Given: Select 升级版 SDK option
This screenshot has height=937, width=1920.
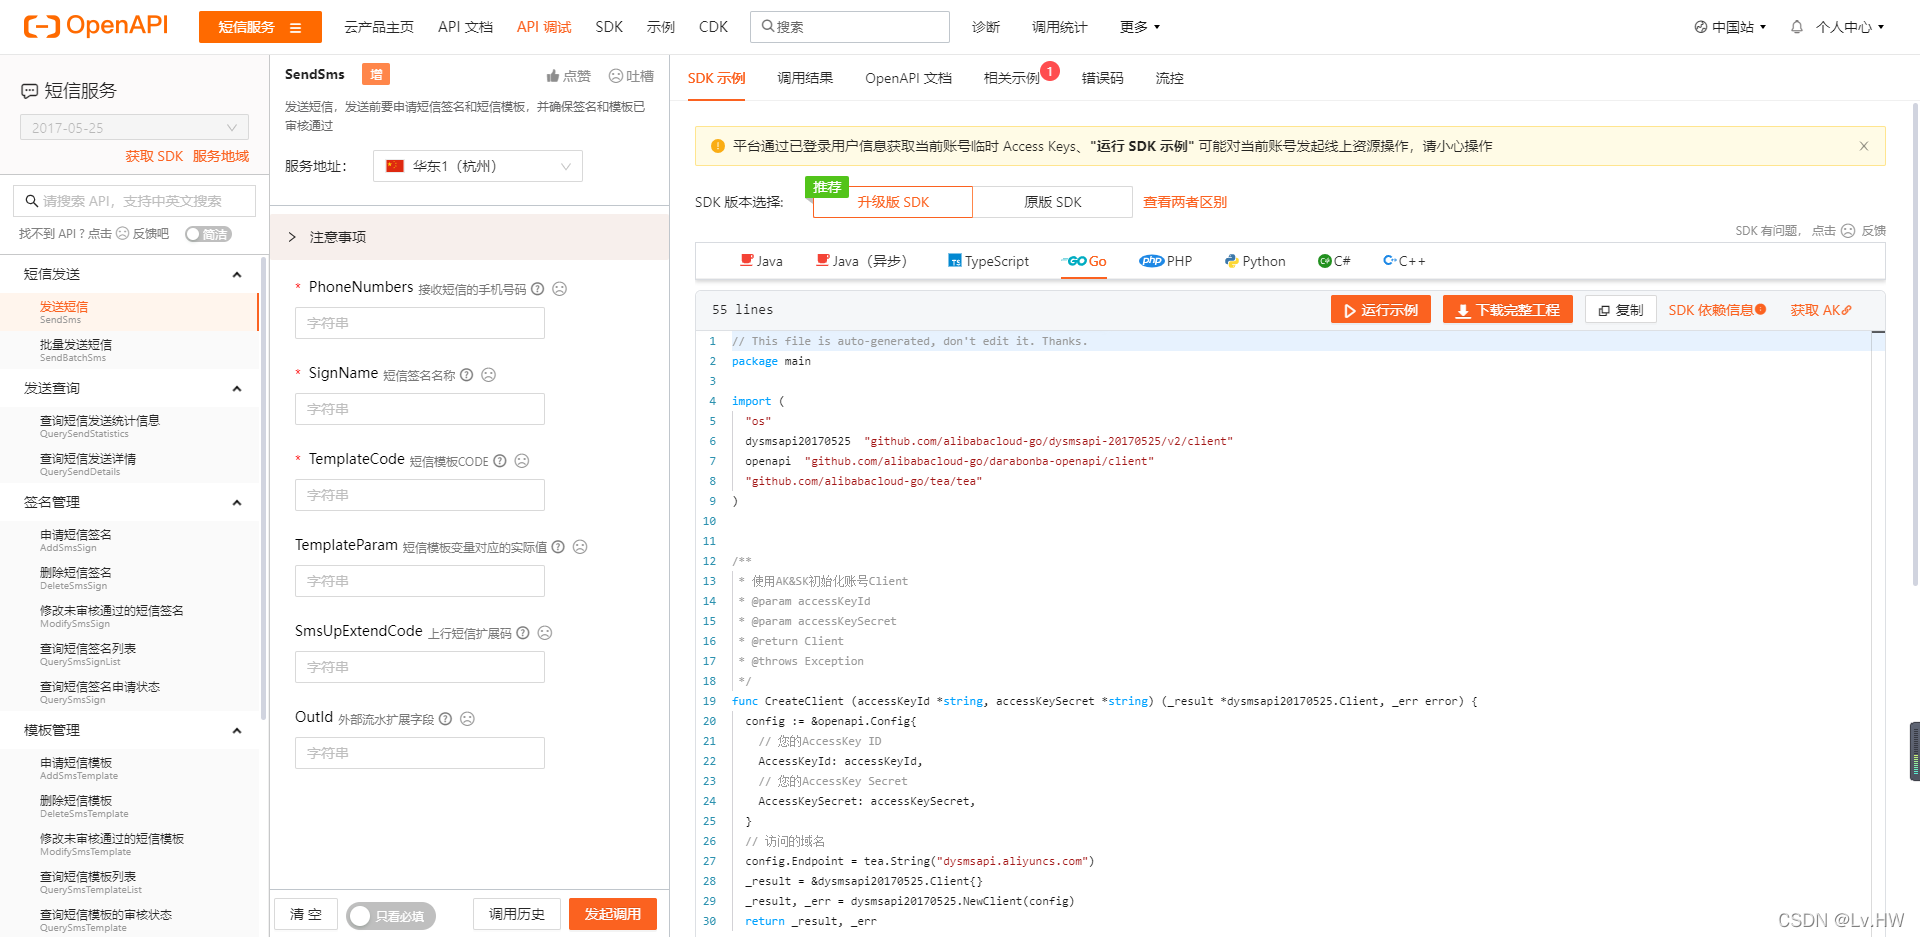Looking at the screenshot, I should (893, 202).
